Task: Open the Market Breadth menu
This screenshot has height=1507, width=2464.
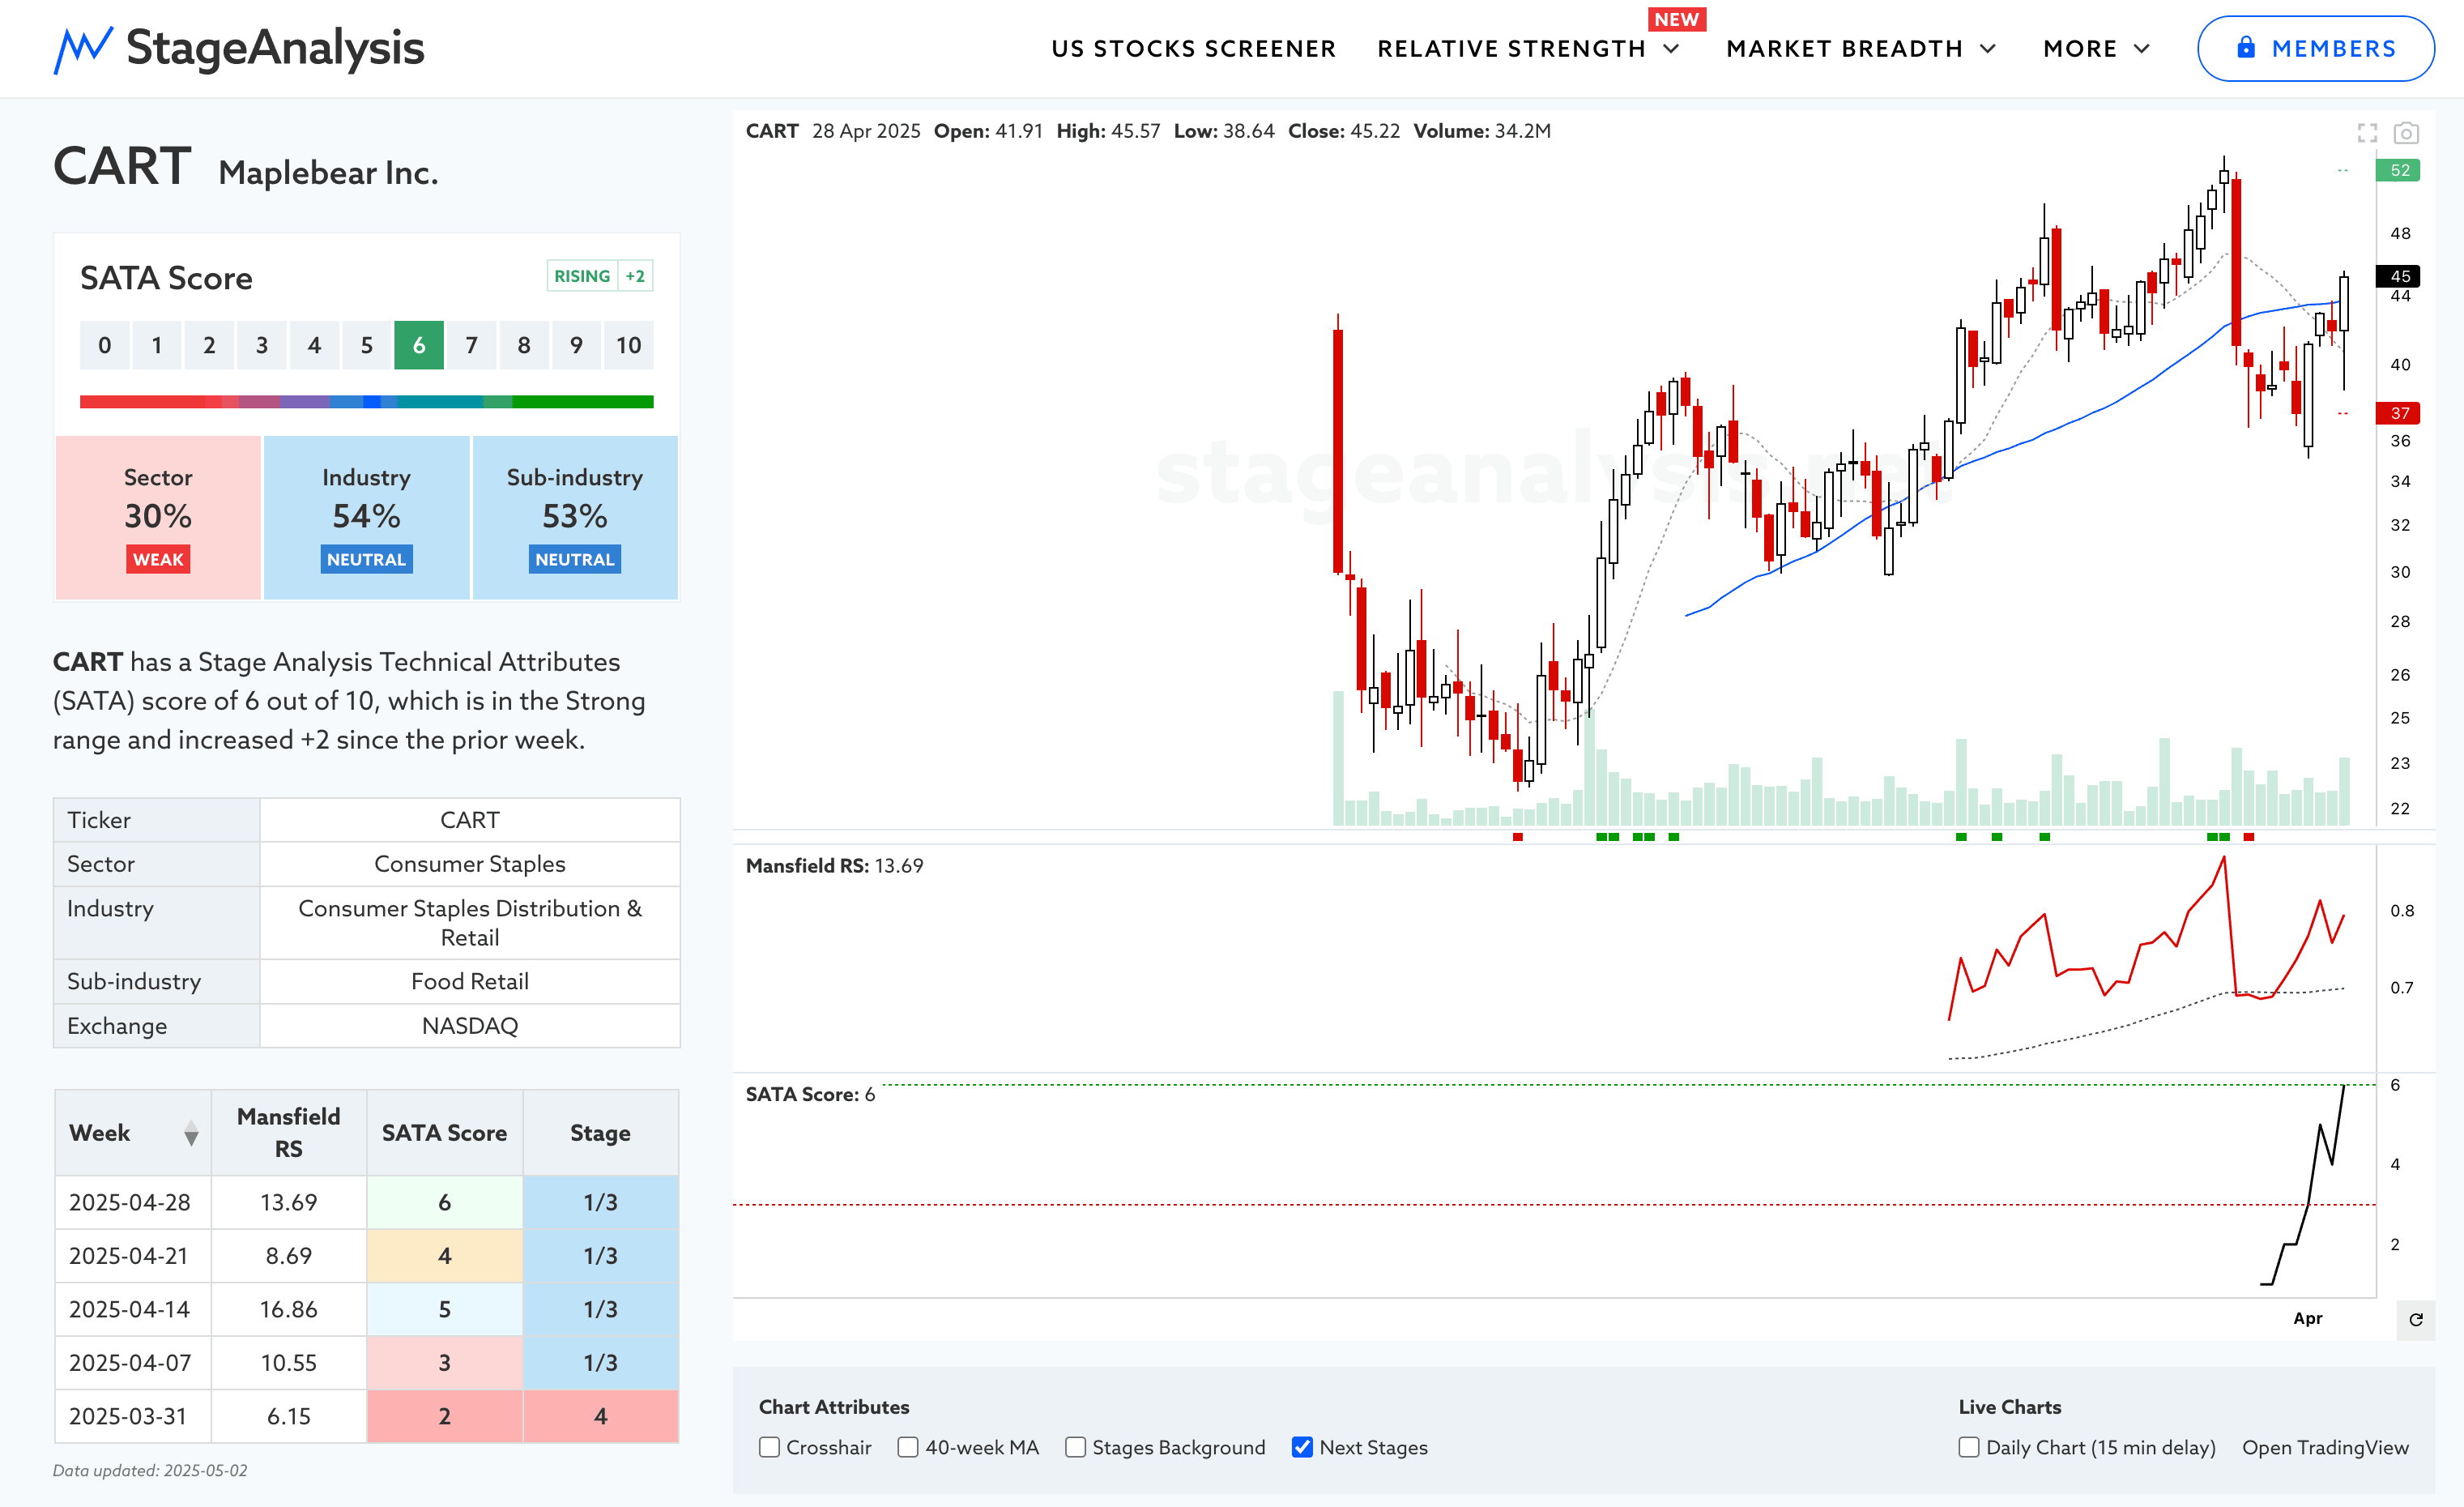Action: coord(1845,49)
